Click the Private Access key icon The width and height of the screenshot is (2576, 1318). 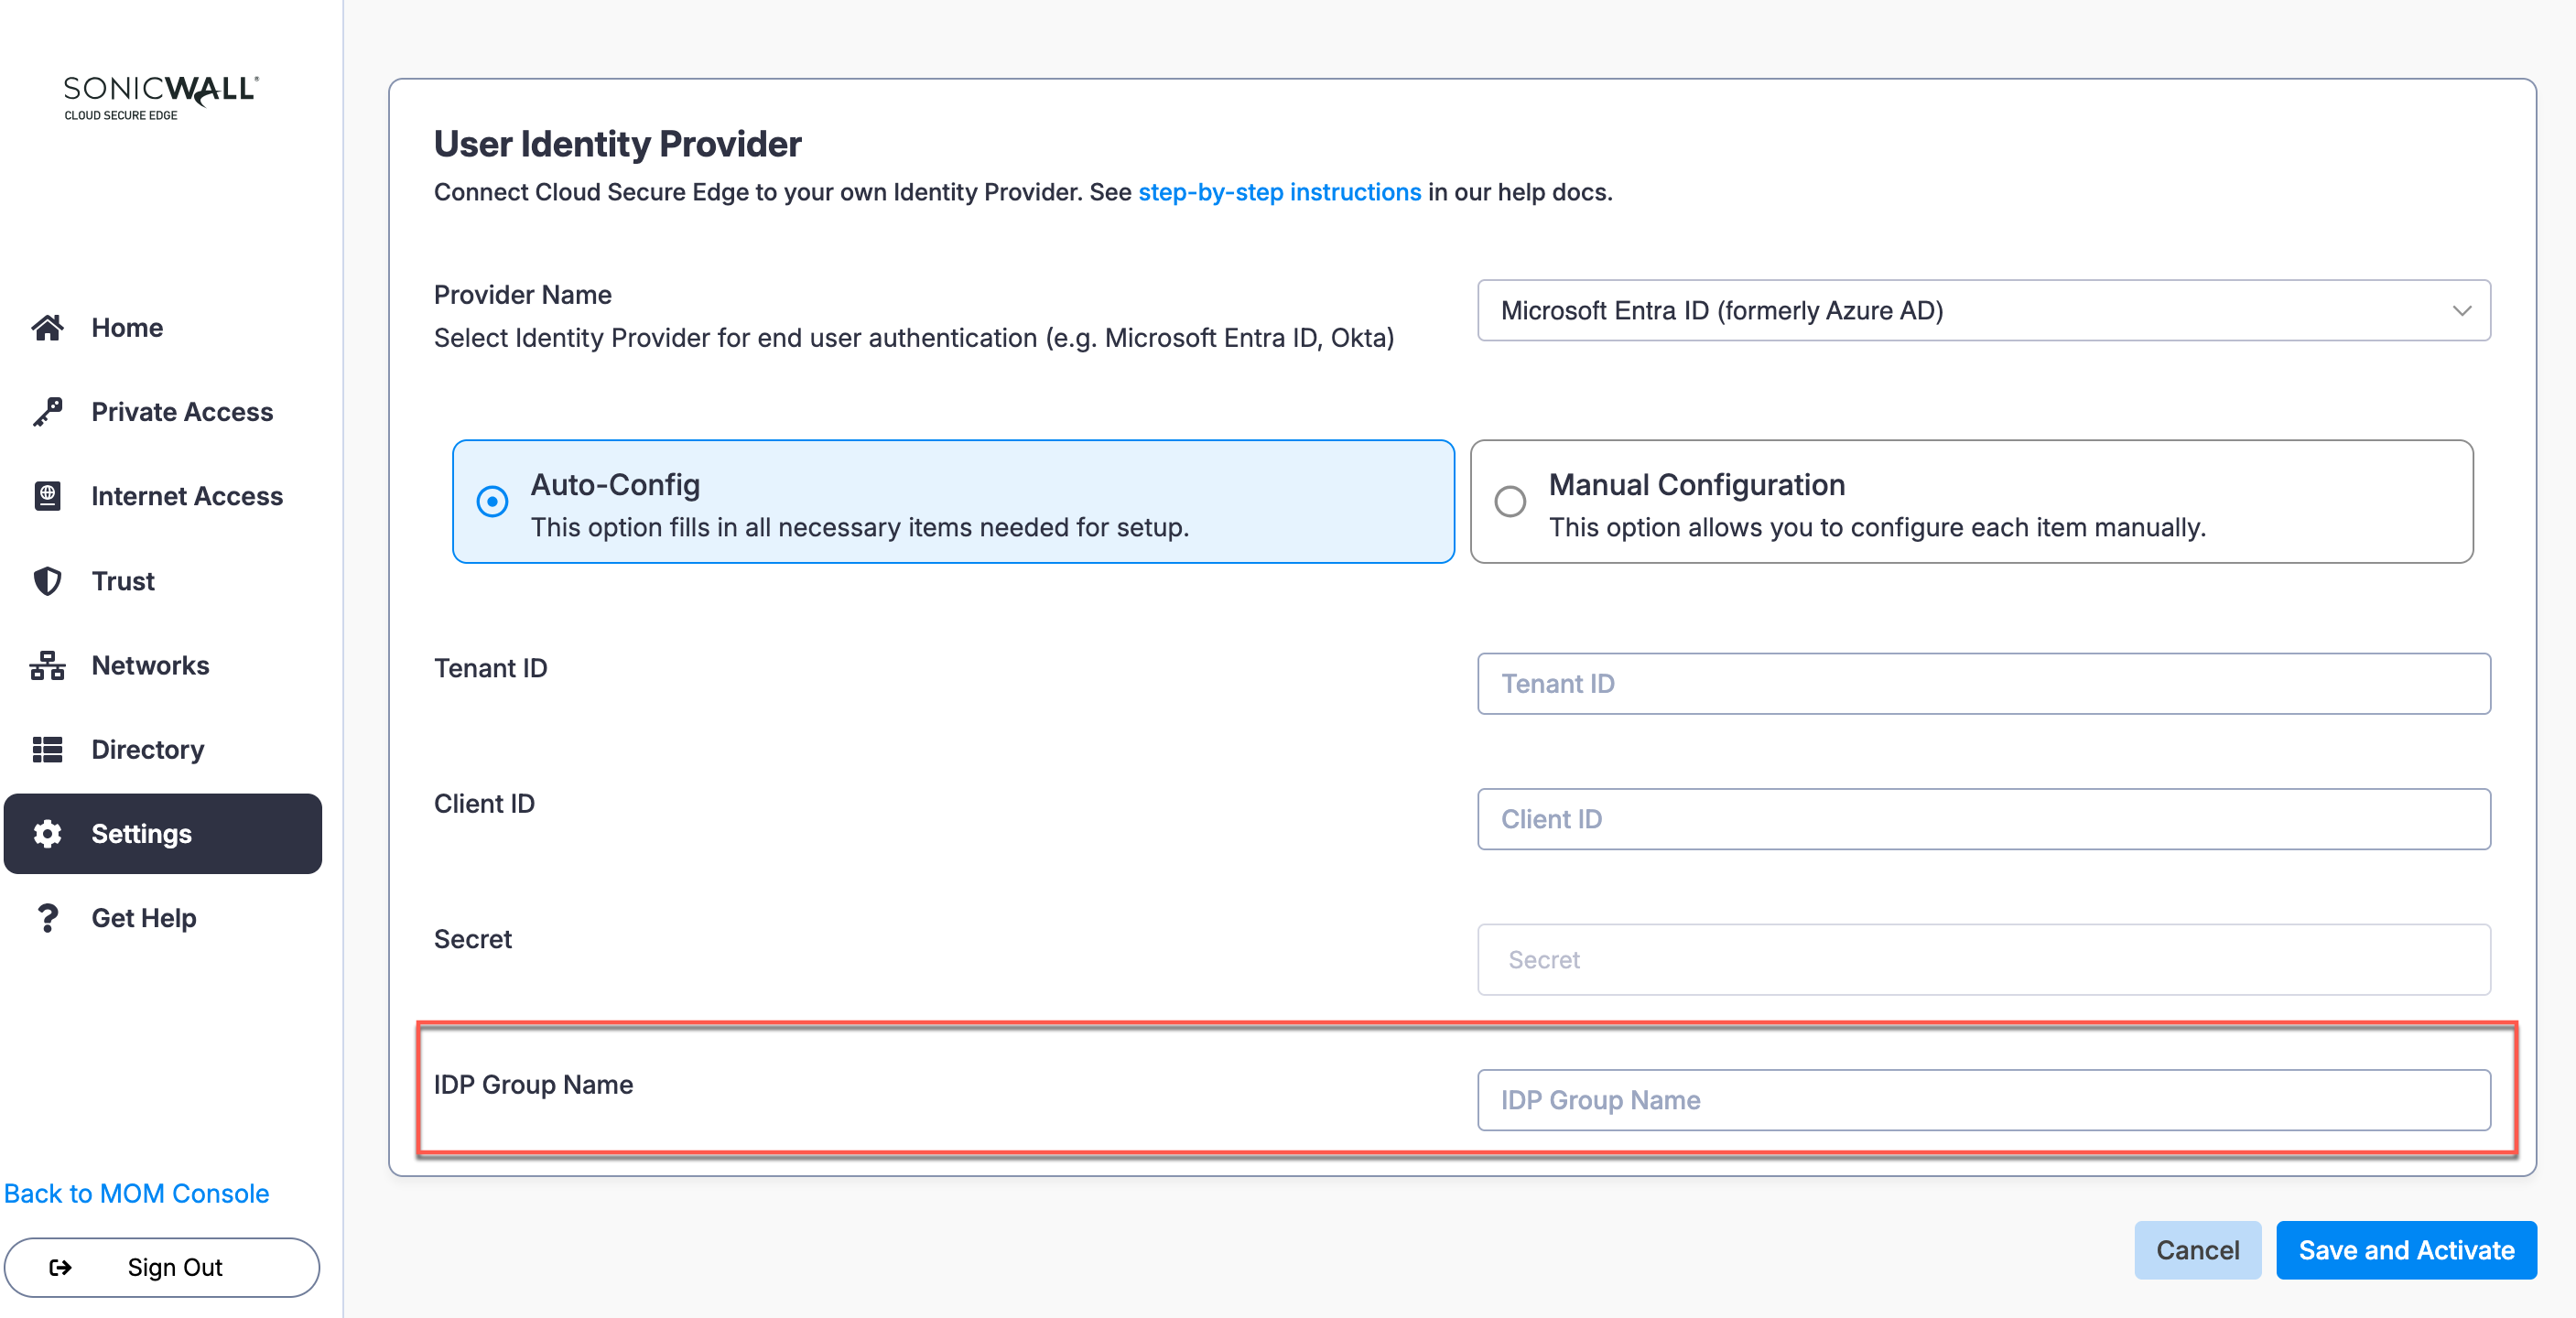pos(47,411)
